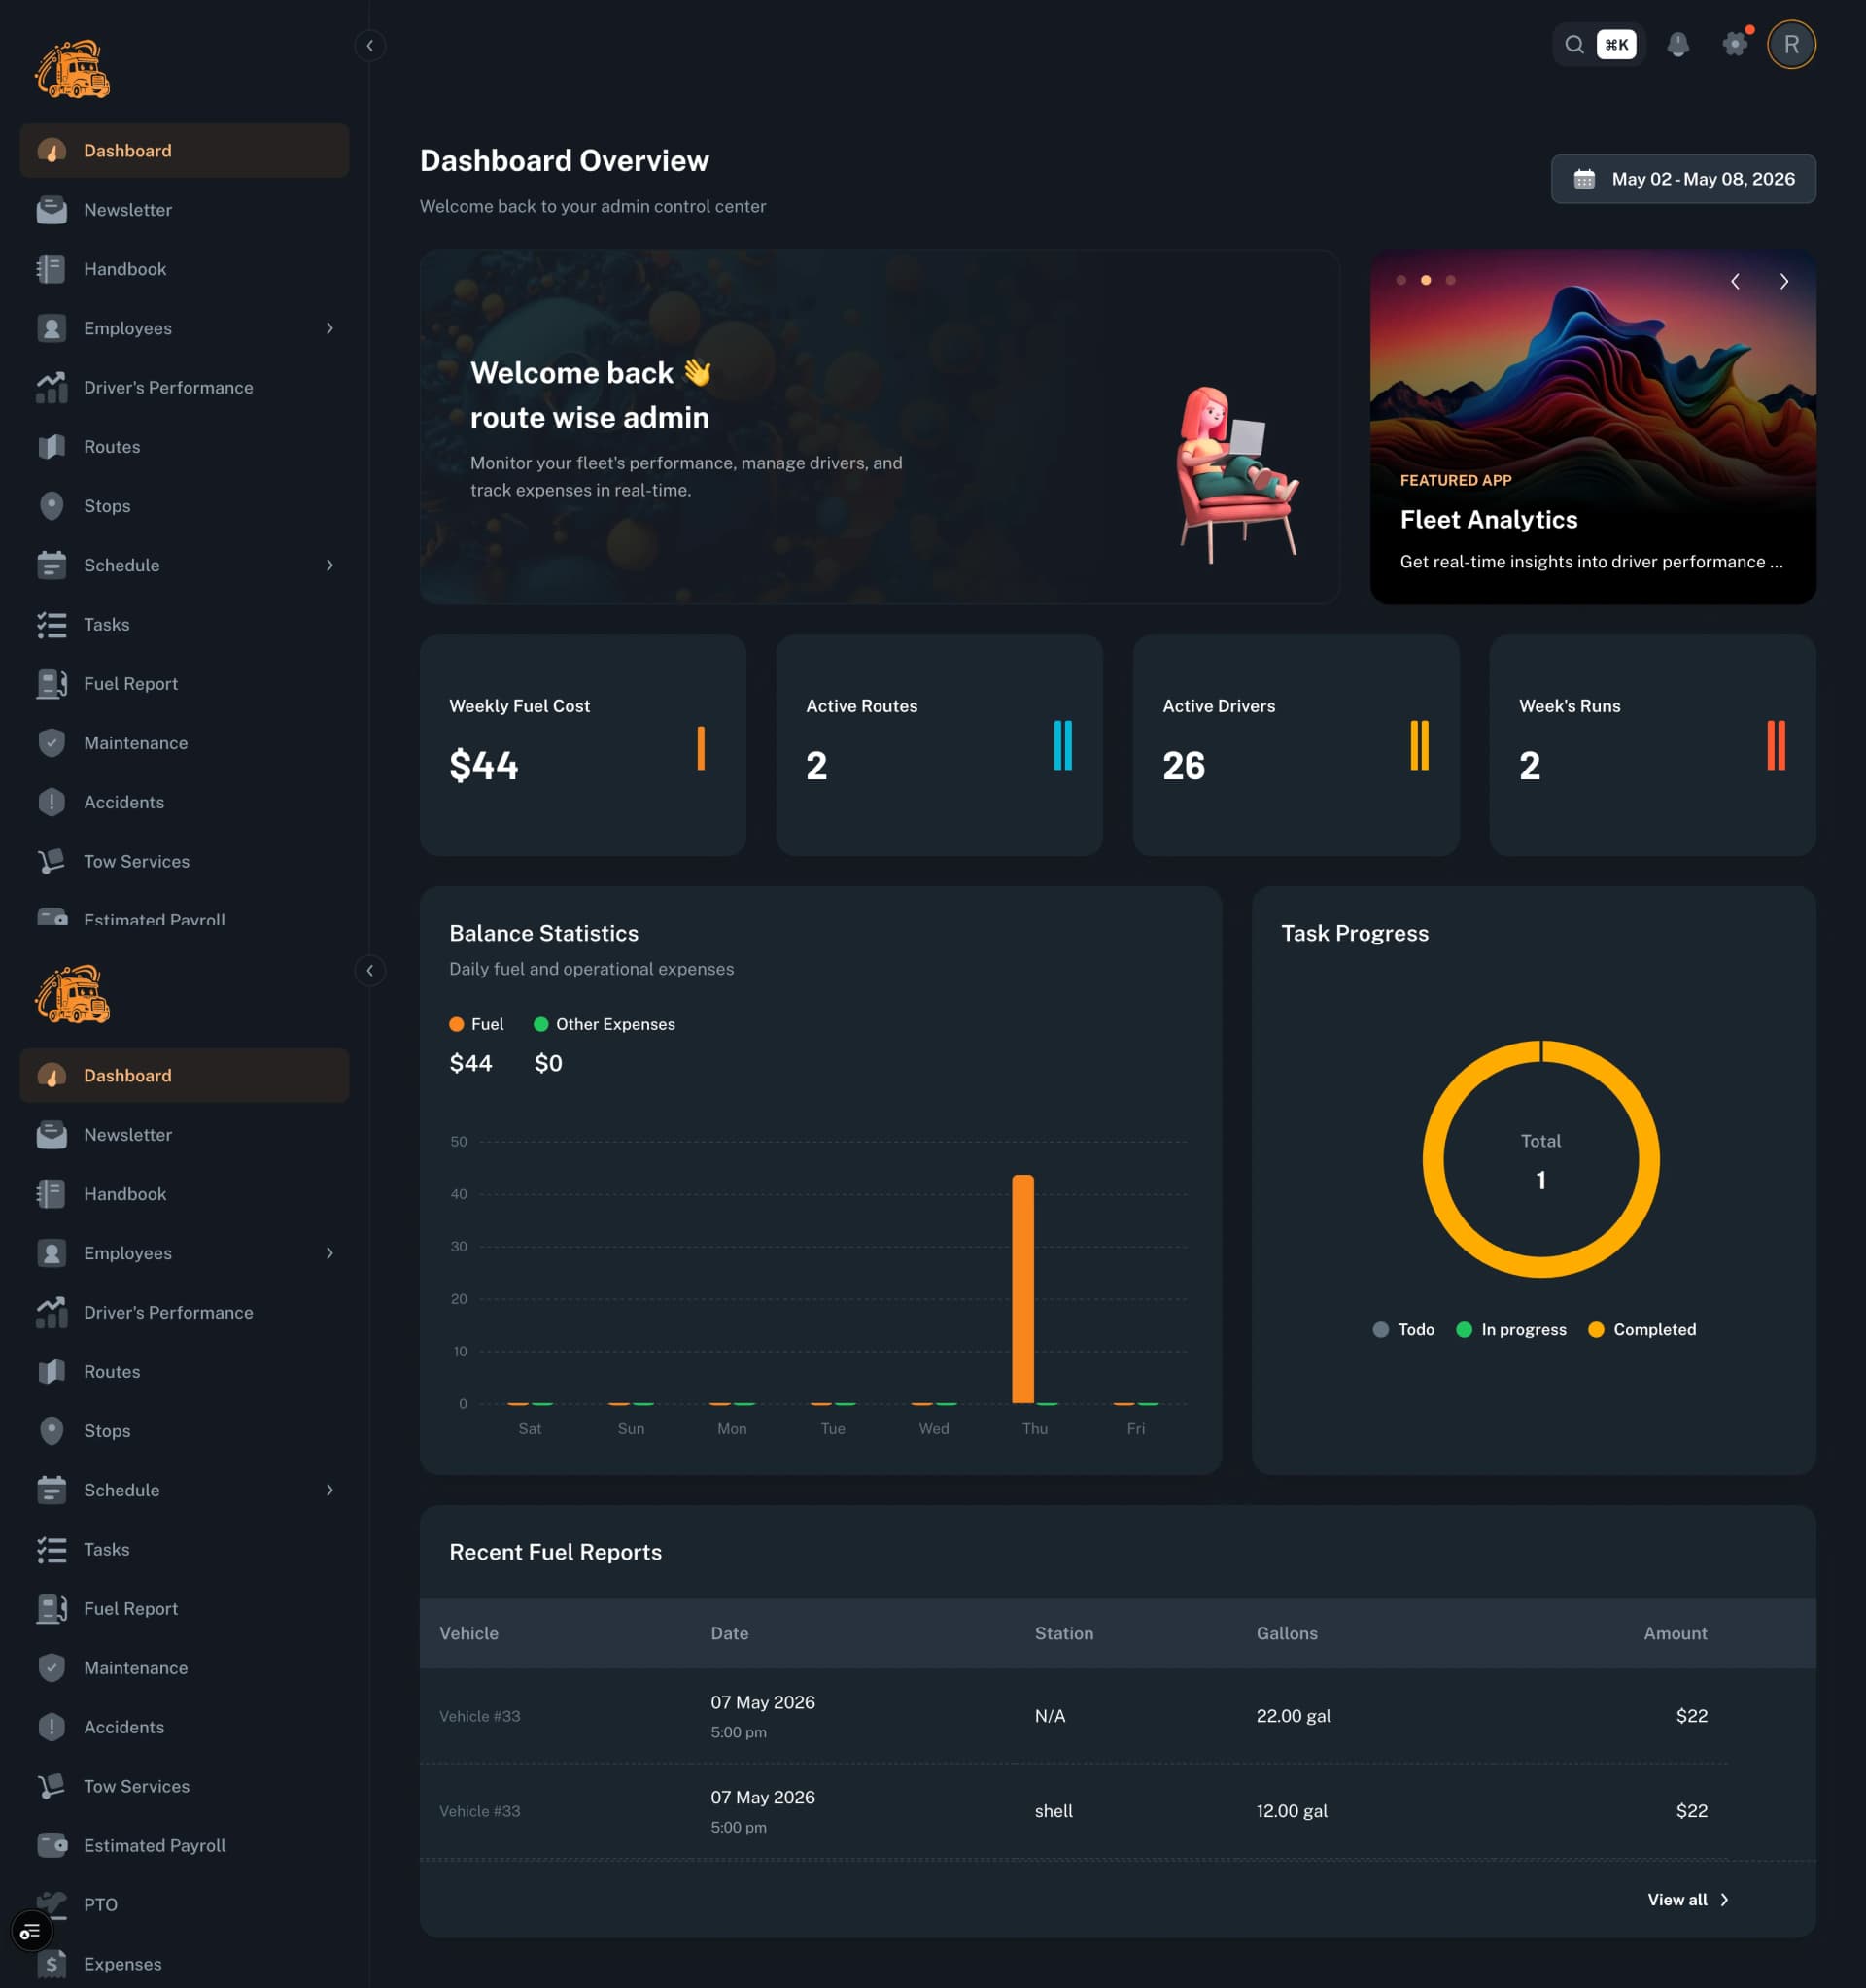Select the third carousel dot indicator
The height and width of the screenshot is (1988, 1866).
1450,281
